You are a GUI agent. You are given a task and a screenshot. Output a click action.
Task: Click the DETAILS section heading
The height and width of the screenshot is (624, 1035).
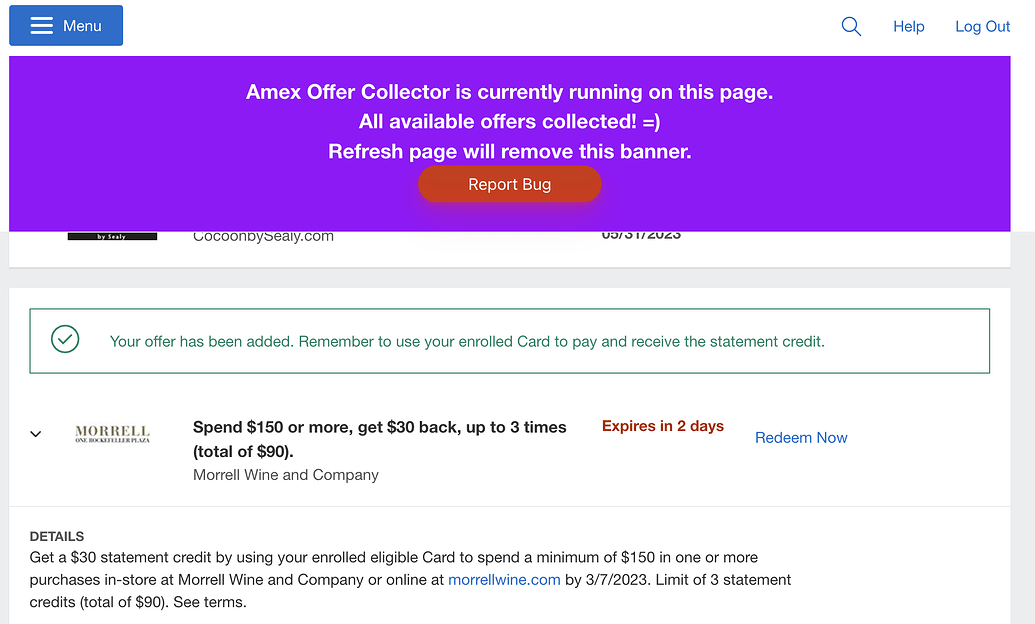[56, 536]
